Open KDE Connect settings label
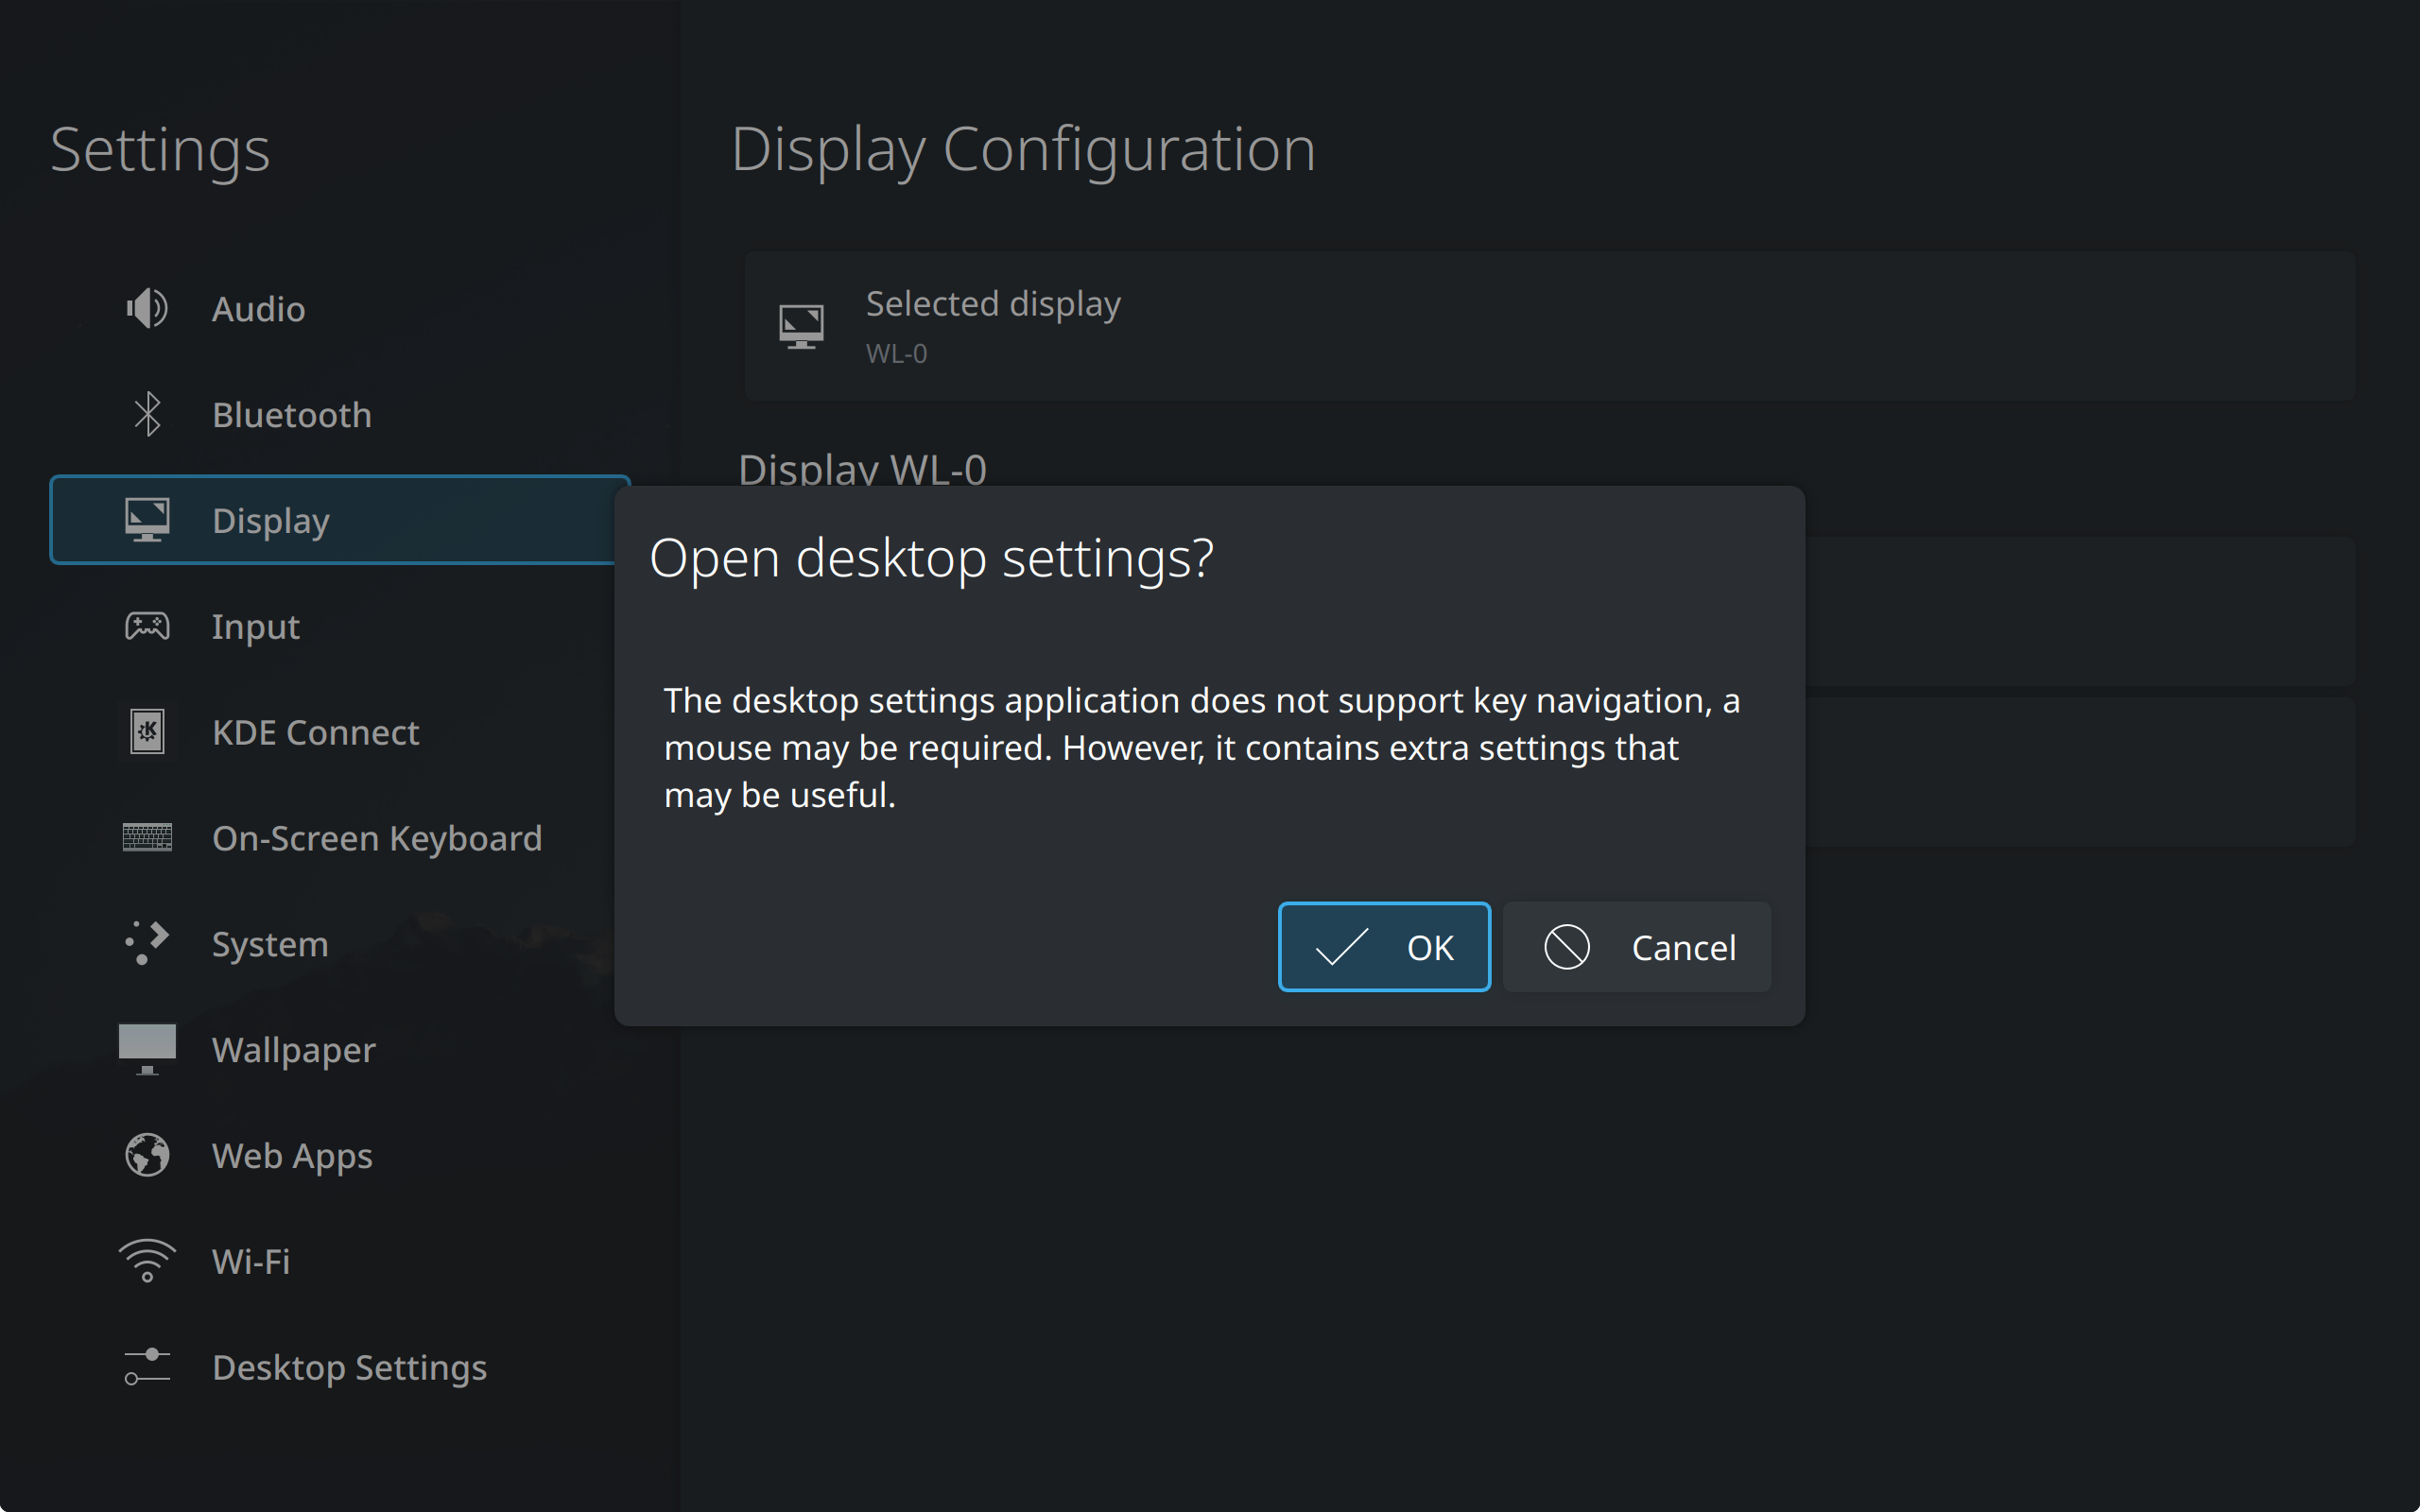This screenshot has height=1512, width=2420. pyautogui.click(x=316, y=732)
